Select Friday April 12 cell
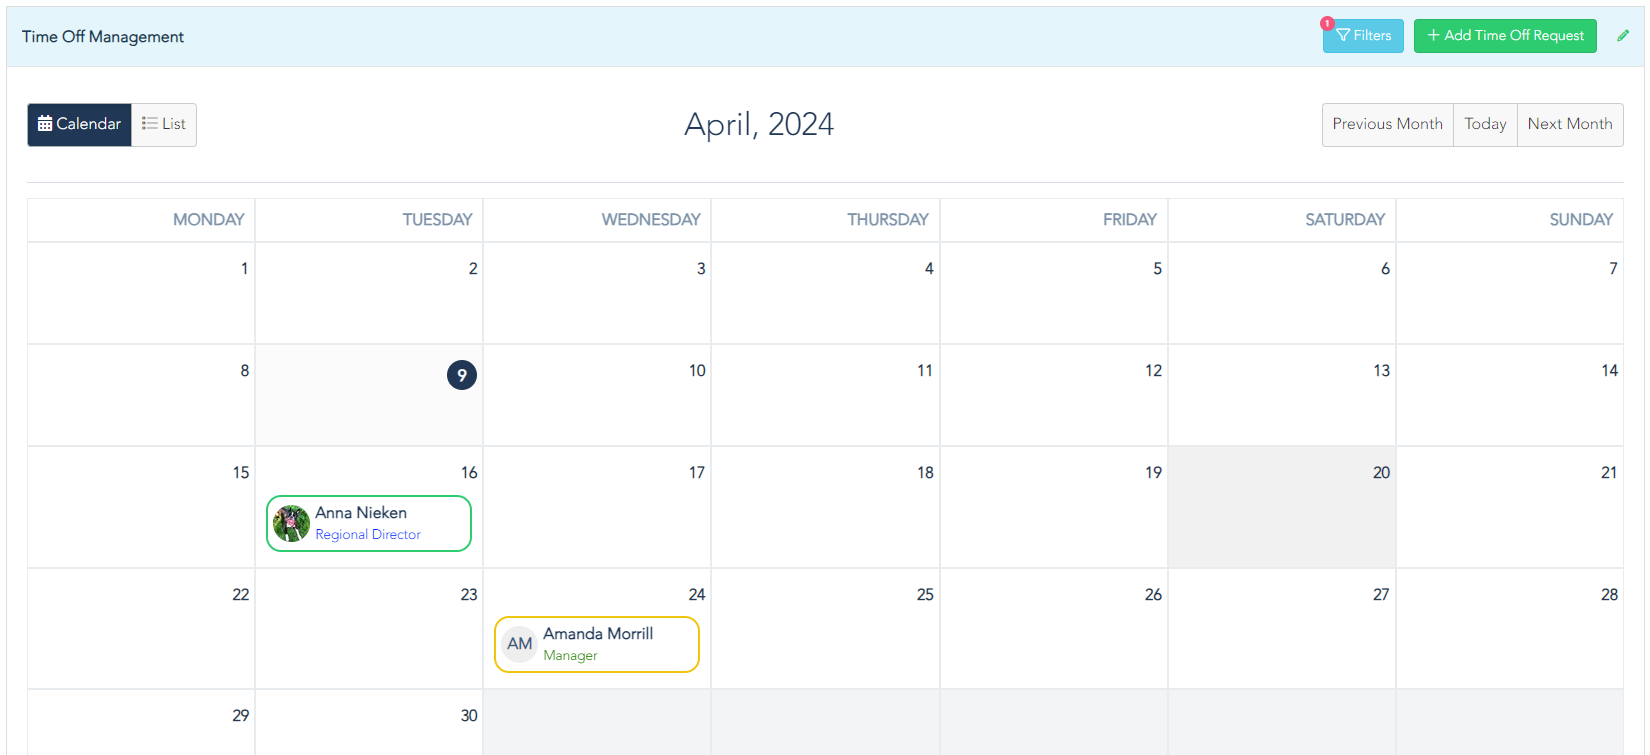Screen dimensions: 1650x755 click(1054, 395)
